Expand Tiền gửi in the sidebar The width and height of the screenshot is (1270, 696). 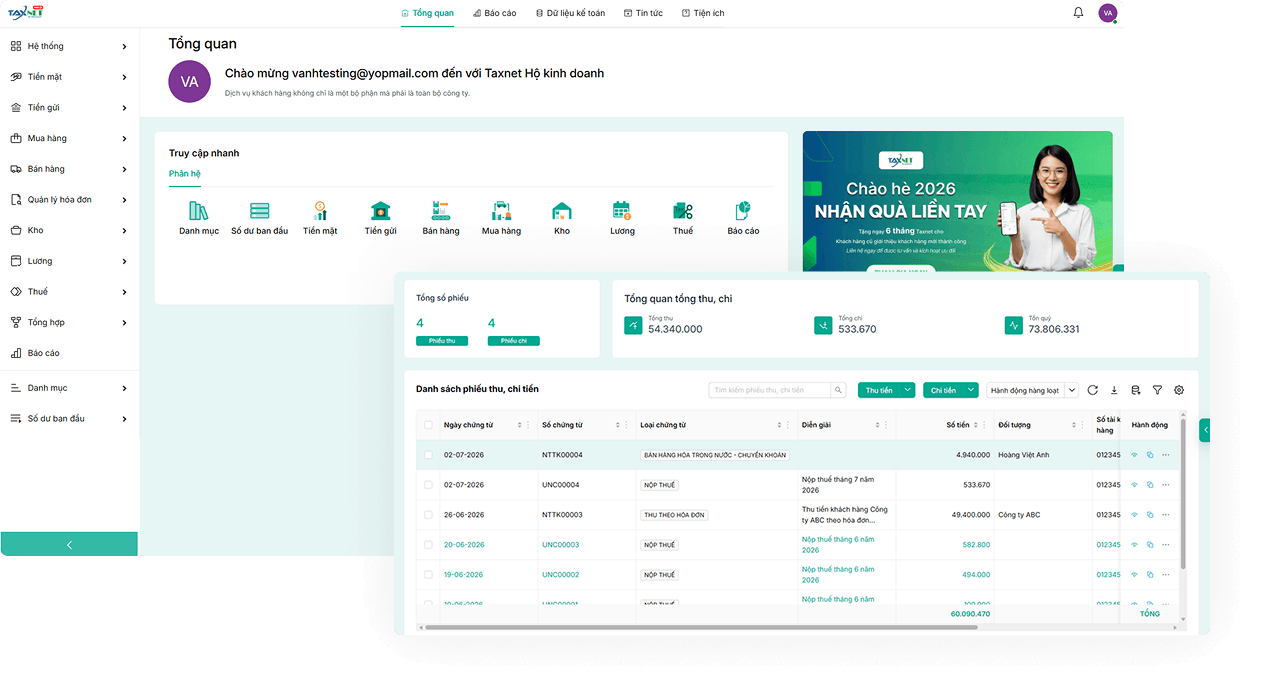(69, 108)
